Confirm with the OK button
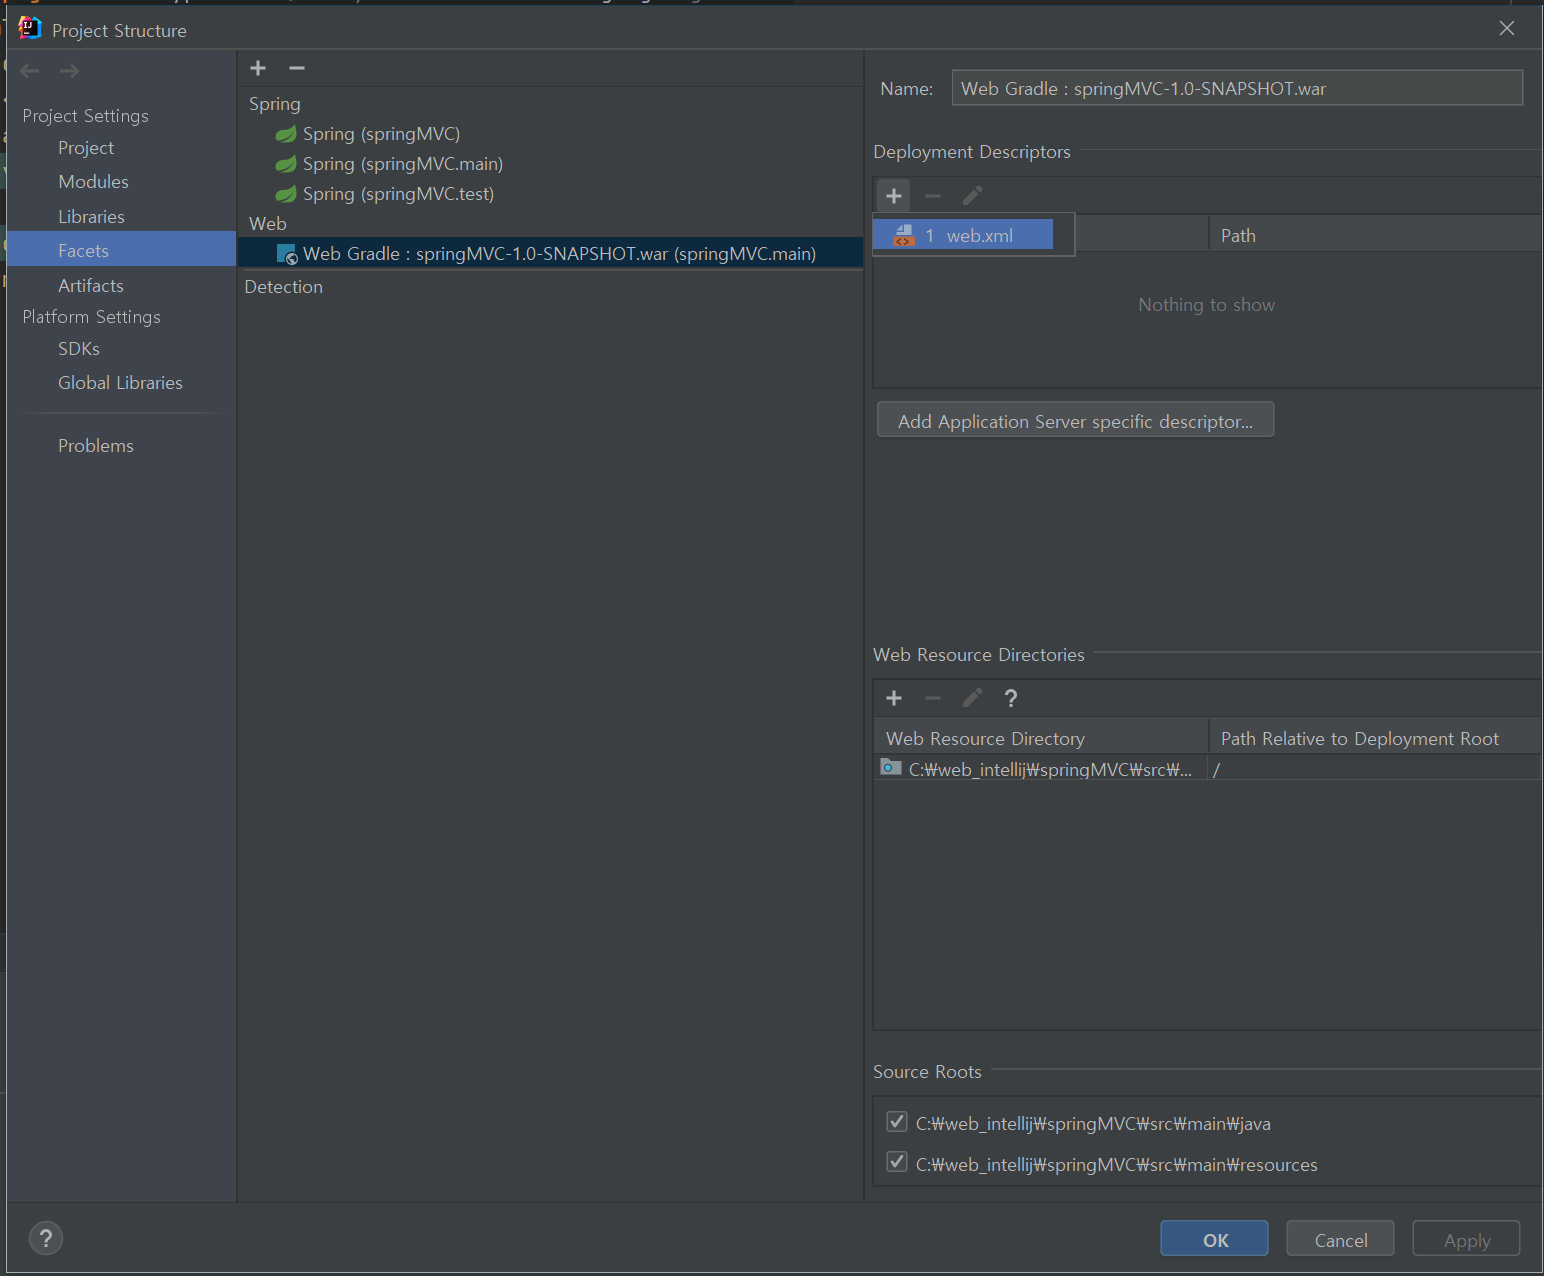This screenshot has width=1544, height=1276. click(x=1214, y=1239)
